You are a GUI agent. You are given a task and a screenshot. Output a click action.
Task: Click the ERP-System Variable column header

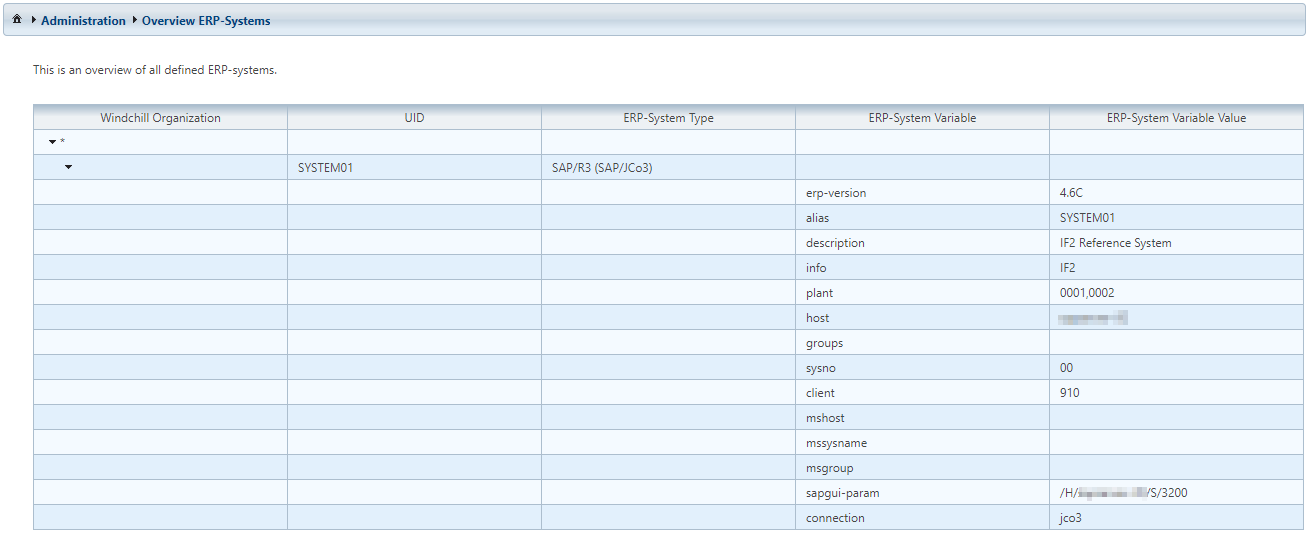click(922, 118)
